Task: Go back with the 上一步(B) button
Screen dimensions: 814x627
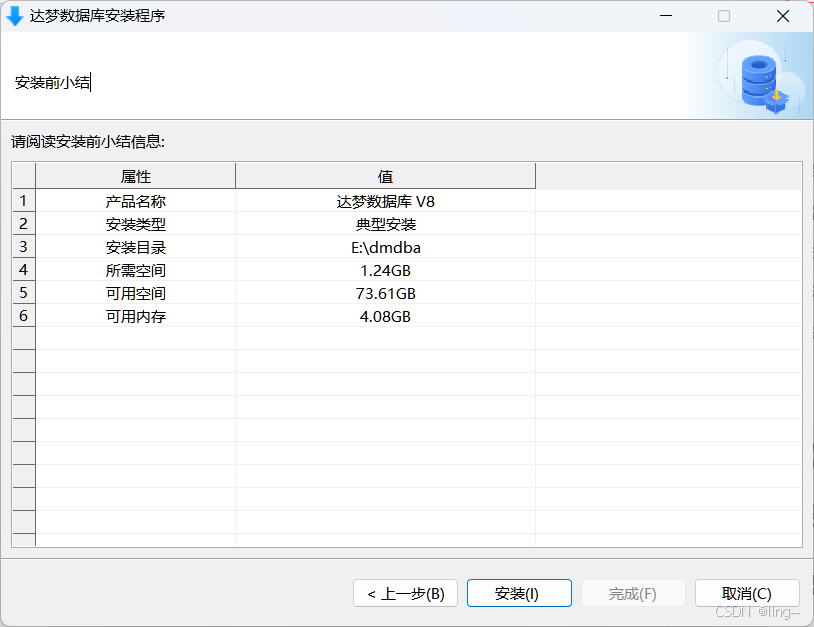Action: point(405,593)
